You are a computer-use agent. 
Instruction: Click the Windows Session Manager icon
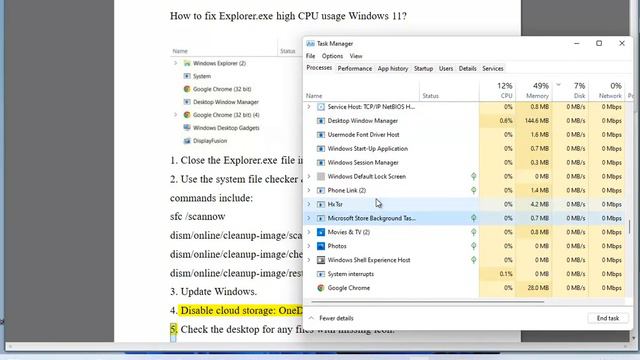tap(321, 162)
